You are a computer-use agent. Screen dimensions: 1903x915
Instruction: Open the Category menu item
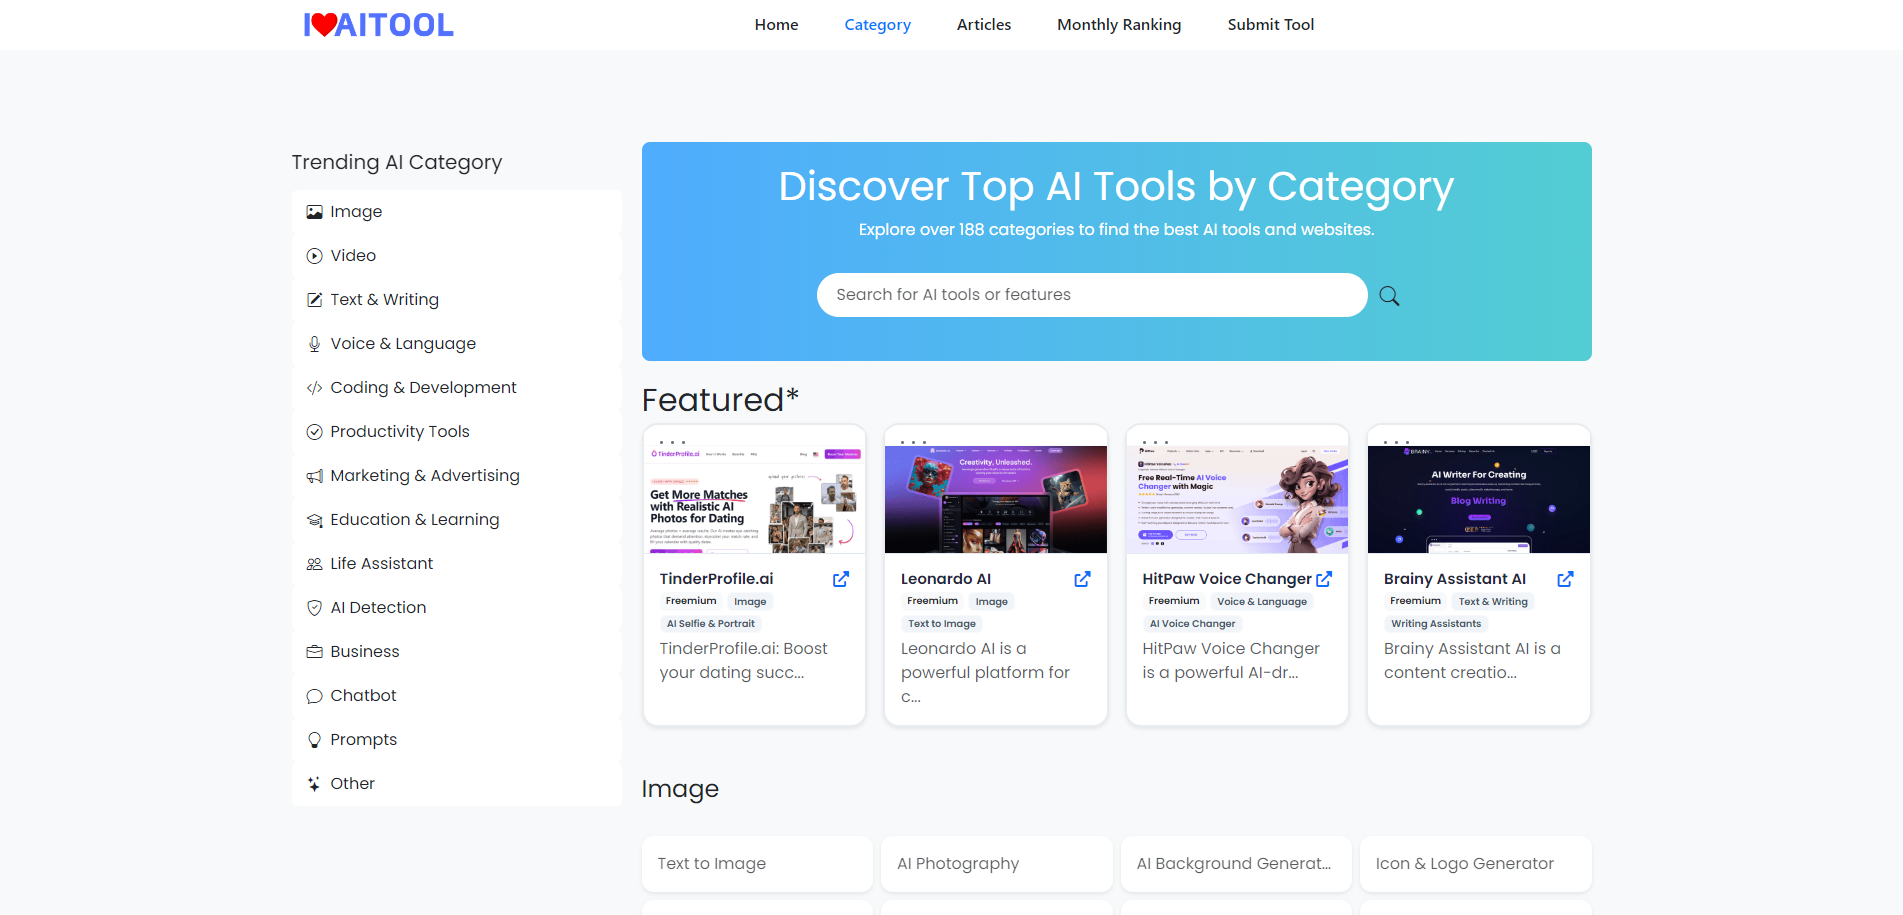pos(877,25)
